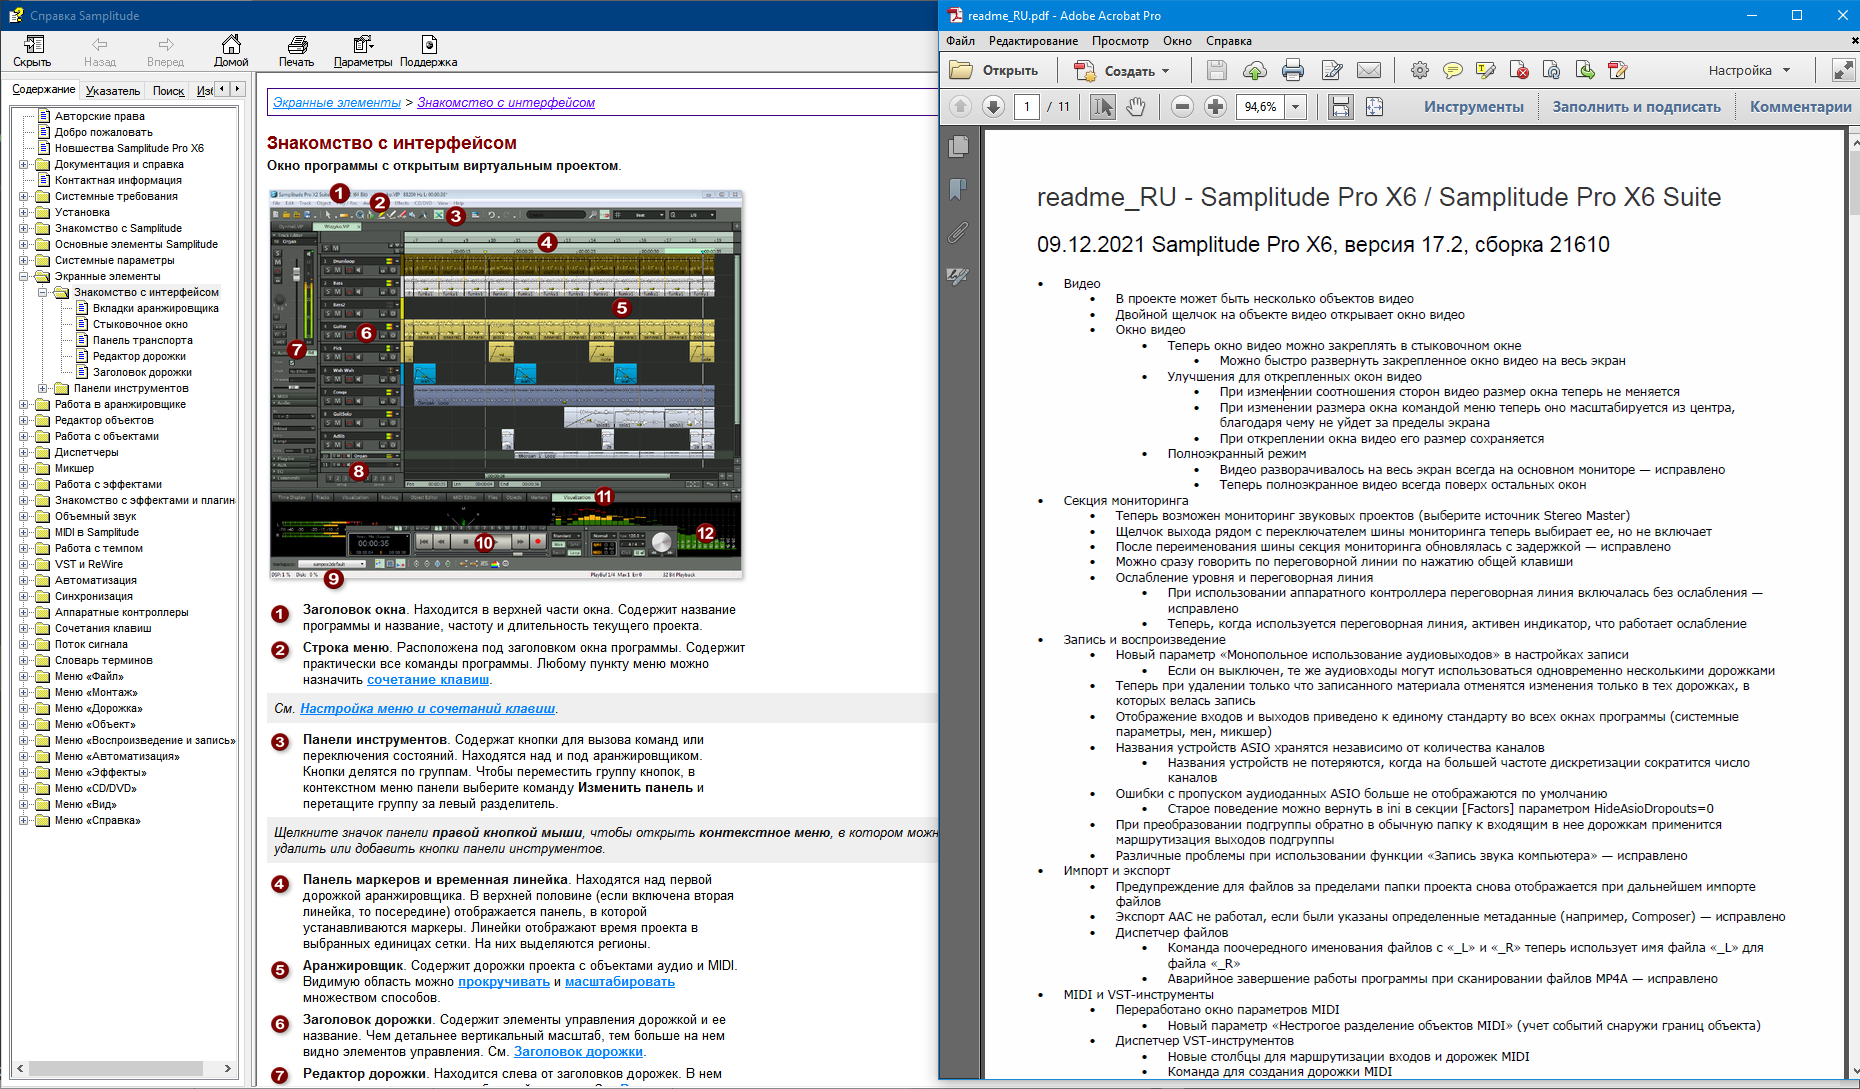The image size is (1860, 1089).
Task: Add a sticky note comment in Acrobat
Action: click(1453, 70)
